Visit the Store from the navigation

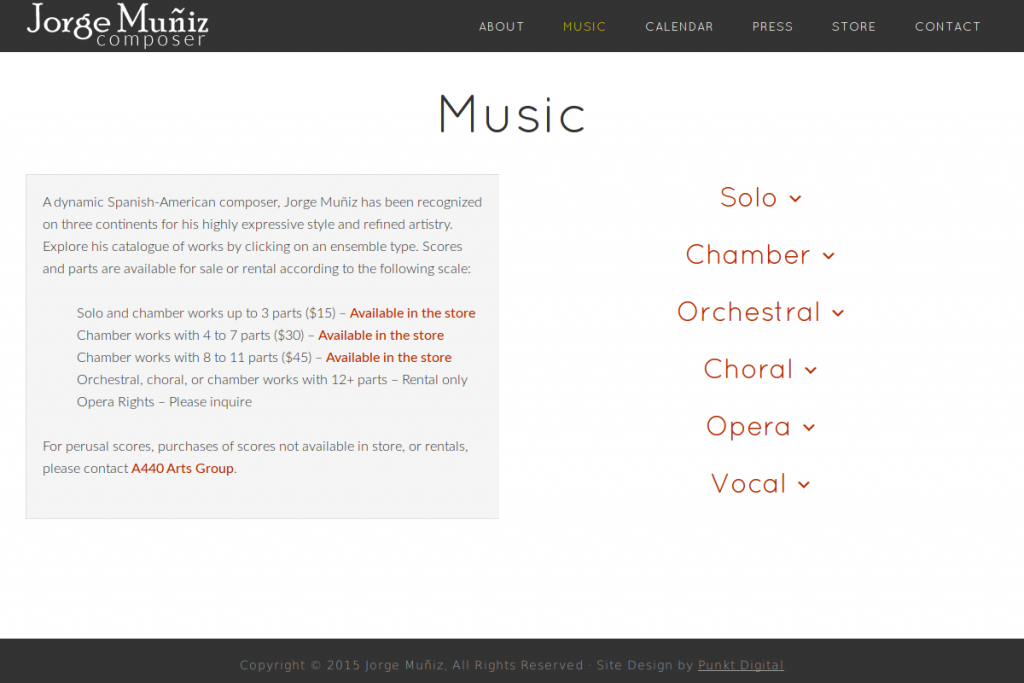click(x=854, y=27)
